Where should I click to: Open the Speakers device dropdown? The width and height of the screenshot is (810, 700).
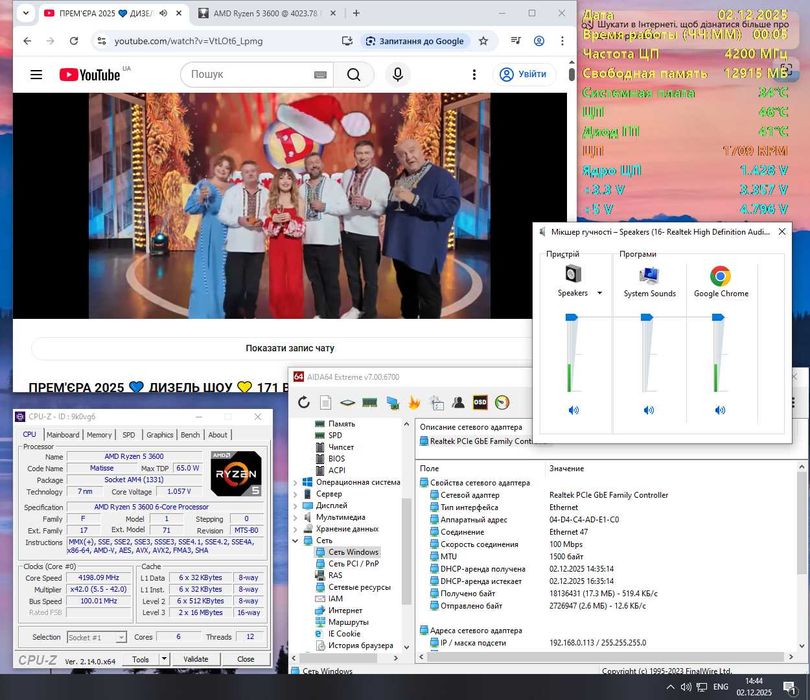click(600, 294)
